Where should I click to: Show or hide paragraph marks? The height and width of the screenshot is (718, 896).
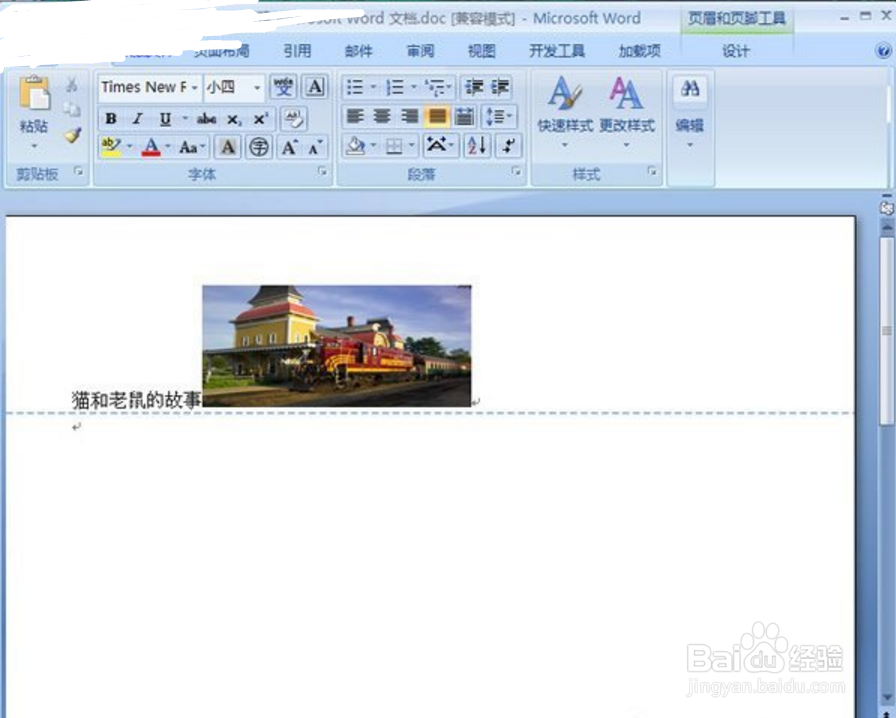coord(508,145)
